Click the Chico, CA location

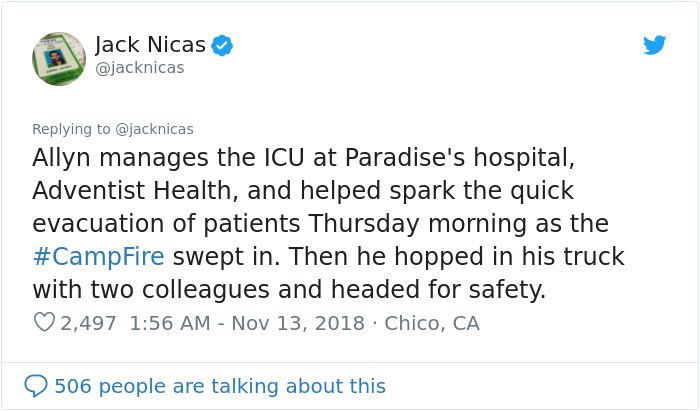point(432,323)
